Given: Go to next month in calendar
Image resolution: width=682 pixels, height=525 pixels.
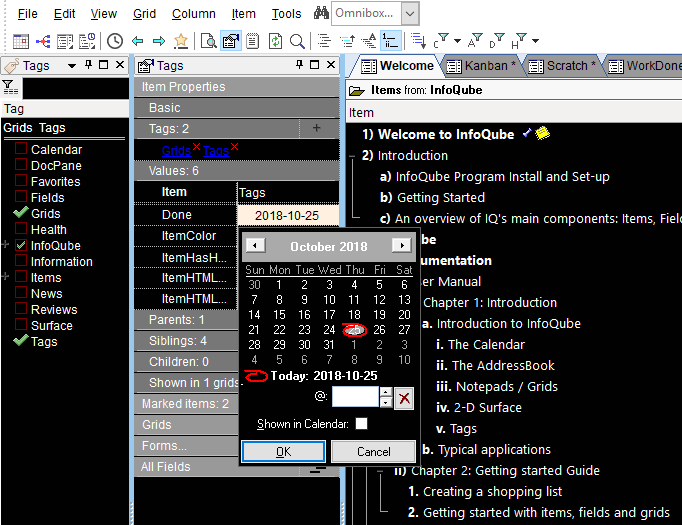Looking at the screenshot, I should click(x=401, y=245).
